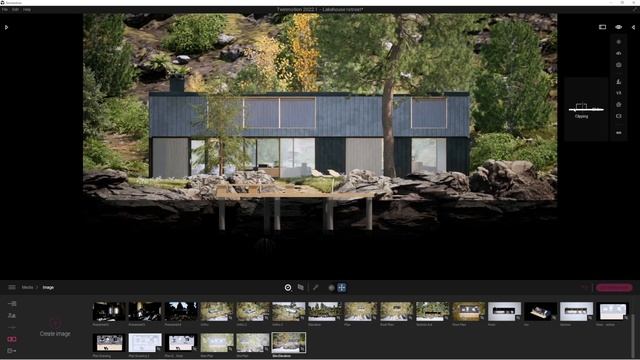640x360 pixels.
Task: Select the Clipping view option
Action: [586, 109]
